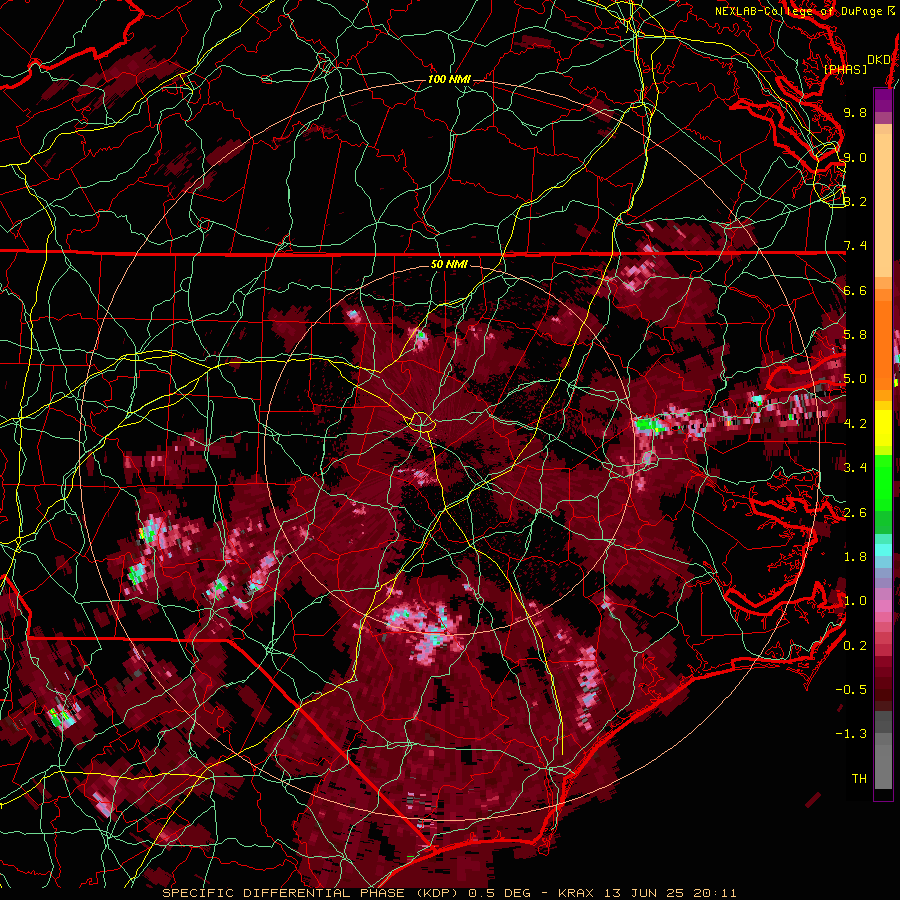Image resolution: width=900 pixels, height=900 pixels.
Task: Click the 2.6 value on the color scale
Action: coord(855,513)
